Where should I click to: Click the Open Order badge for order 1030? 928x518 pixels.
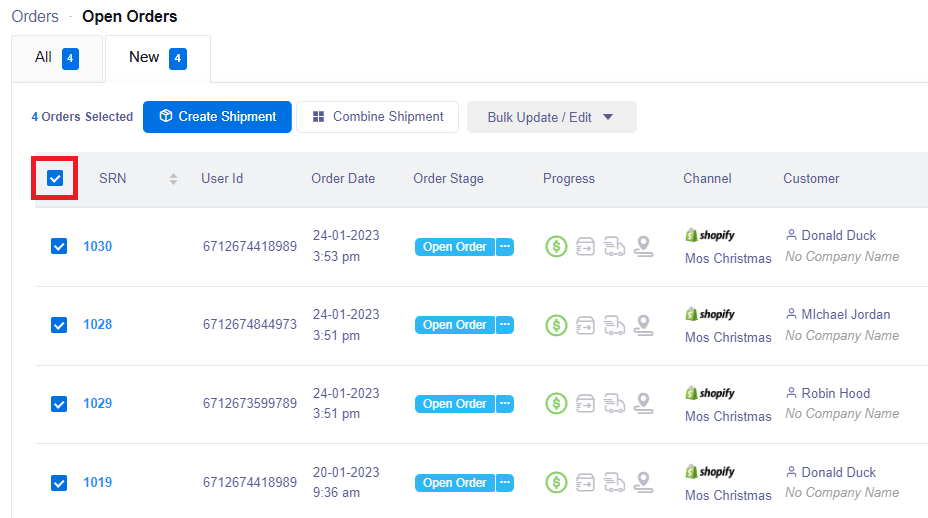pos(455,246)
